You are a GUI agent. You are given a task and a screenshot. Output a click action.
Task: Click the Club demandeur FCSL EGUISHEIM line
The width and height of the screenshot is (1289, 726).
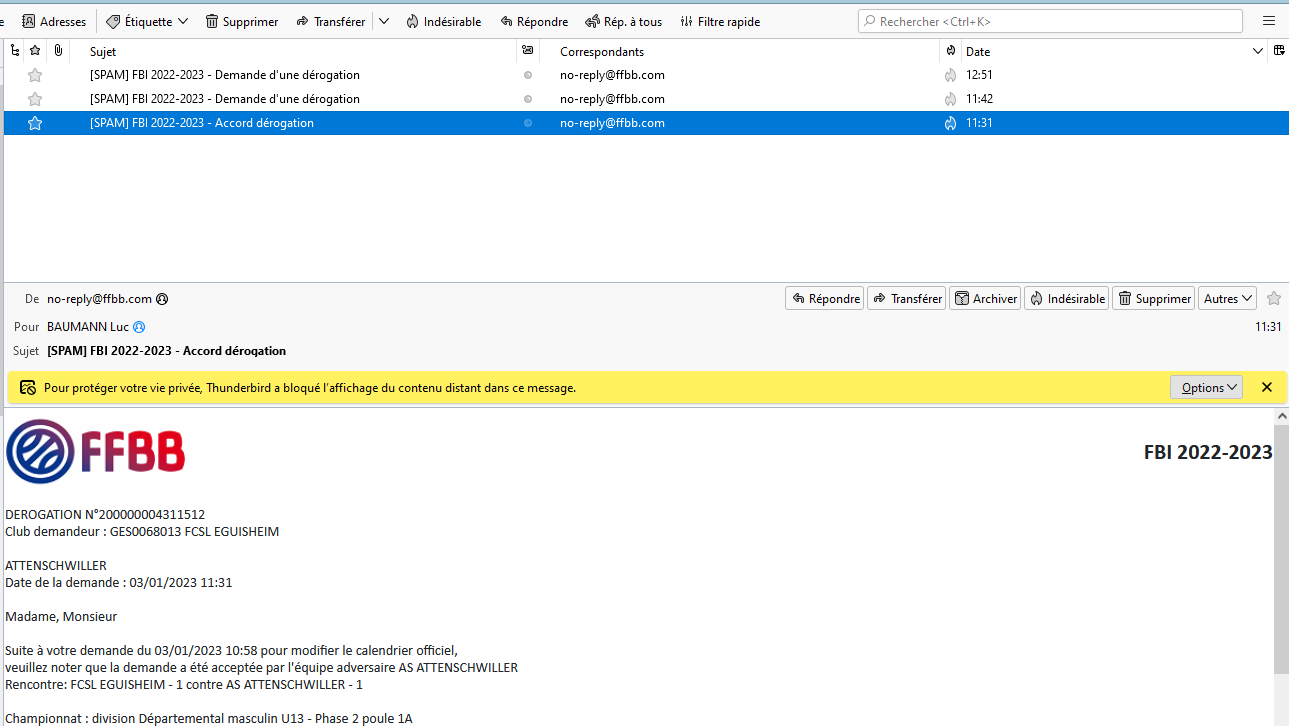(x=142, y=532)
